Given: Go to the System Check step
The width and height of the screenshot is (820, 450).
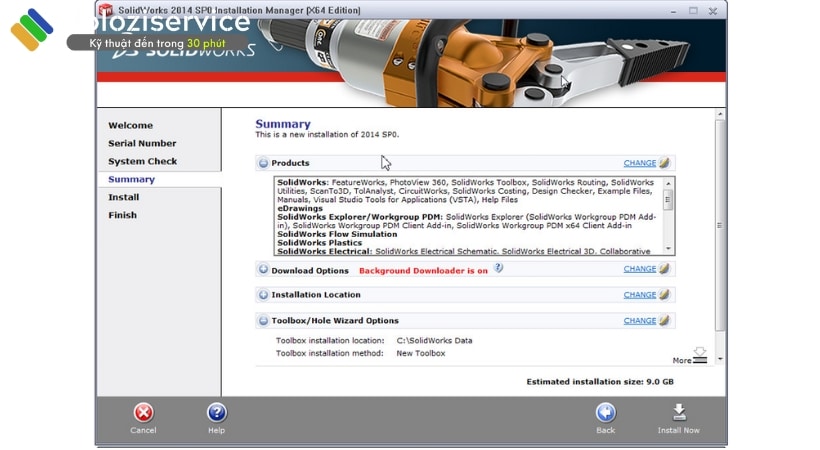Looking at the screenshot, I should point(142,161).
